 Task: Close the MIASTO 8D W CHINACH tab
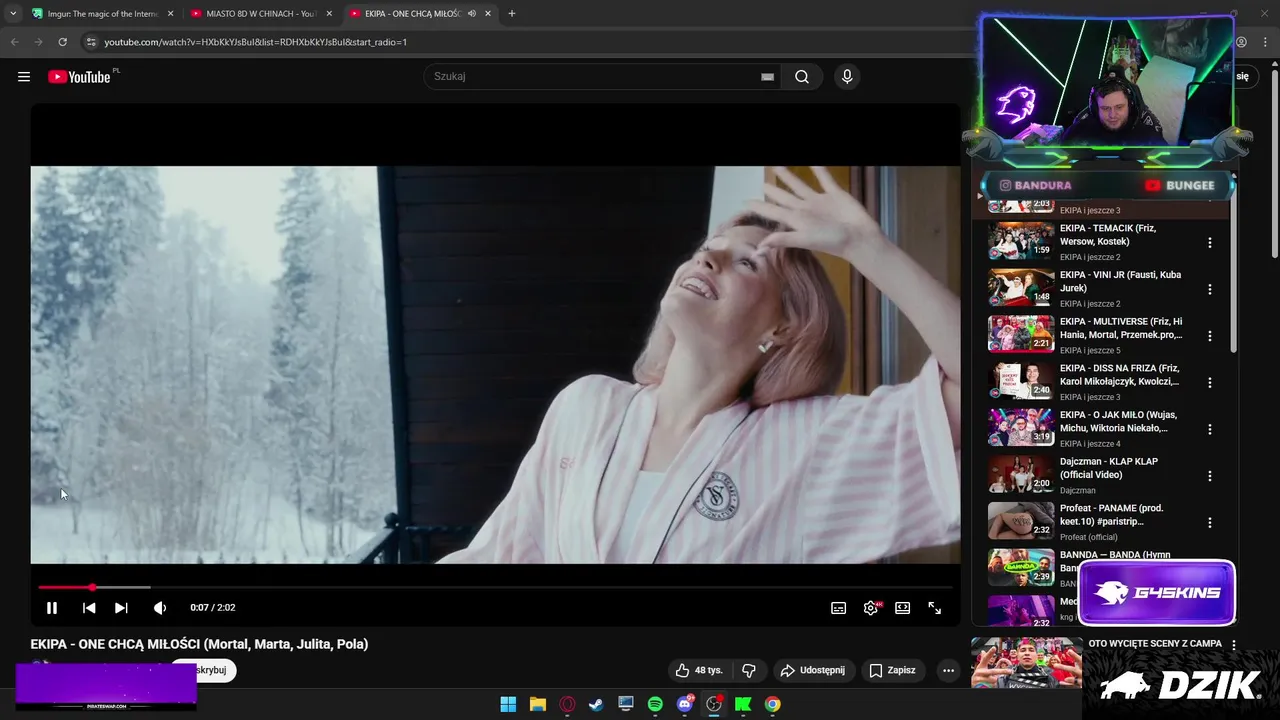tap(329, 14)
